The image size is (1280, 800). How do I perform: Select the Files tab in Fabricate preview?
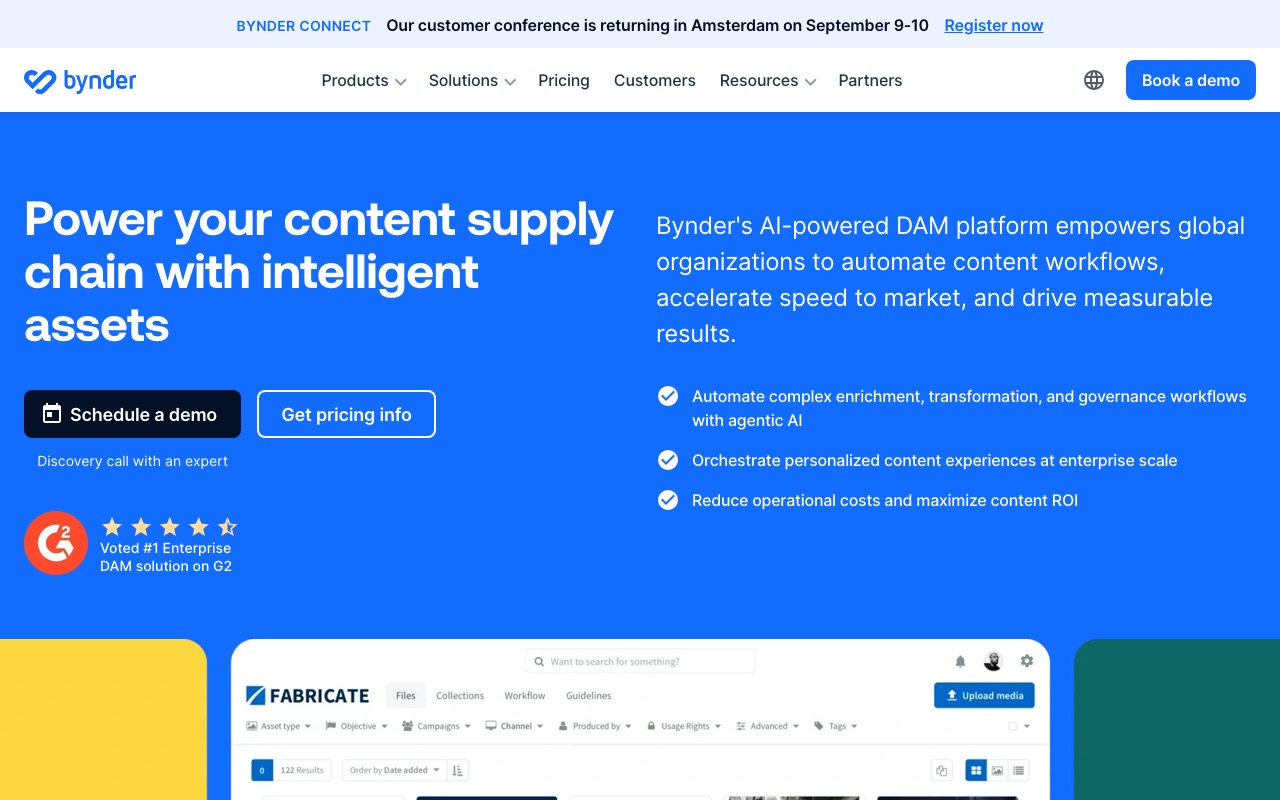point(405,695)
